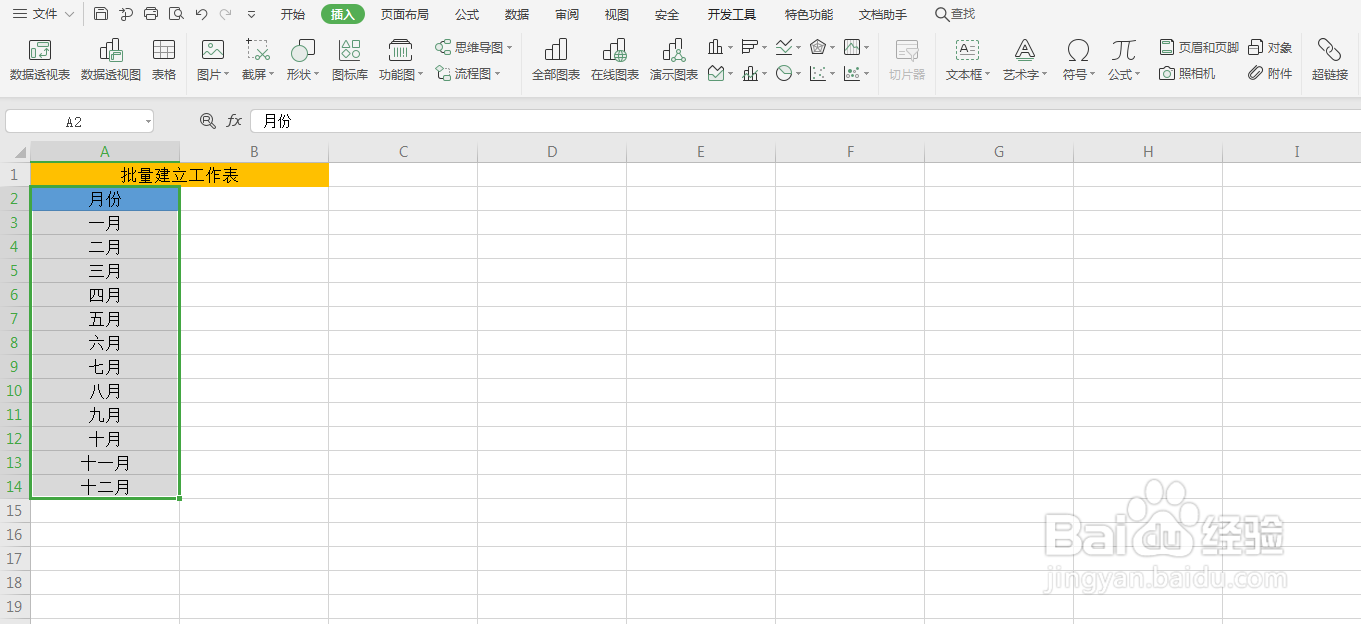The image size is (1361, 624).
Task: Open the 文件 menu dropdown arrow
Action: [69, 15]
